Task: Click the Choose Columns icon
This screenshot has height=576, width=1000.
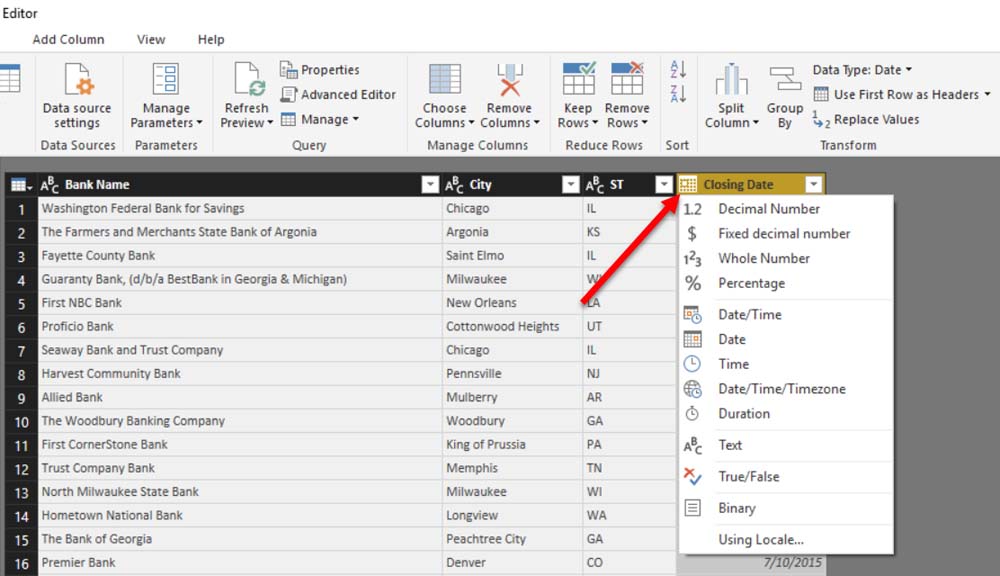Action: [x=444, y=81]
